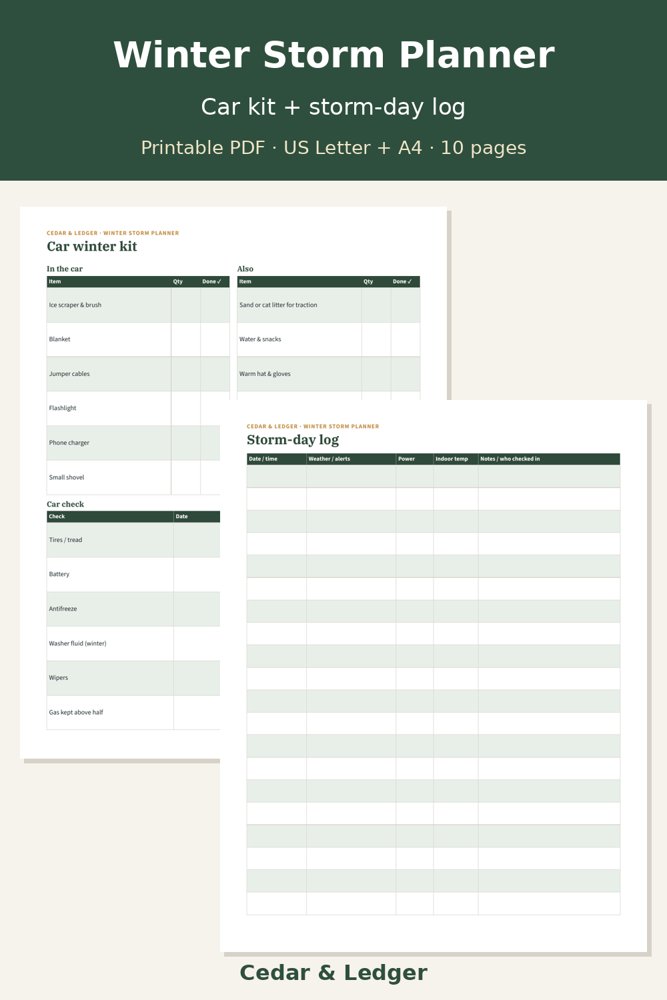Click the 'Also' section heading
Viewport: 667px width, 1000px height.
pyautogui.click(x=246, y=268)
